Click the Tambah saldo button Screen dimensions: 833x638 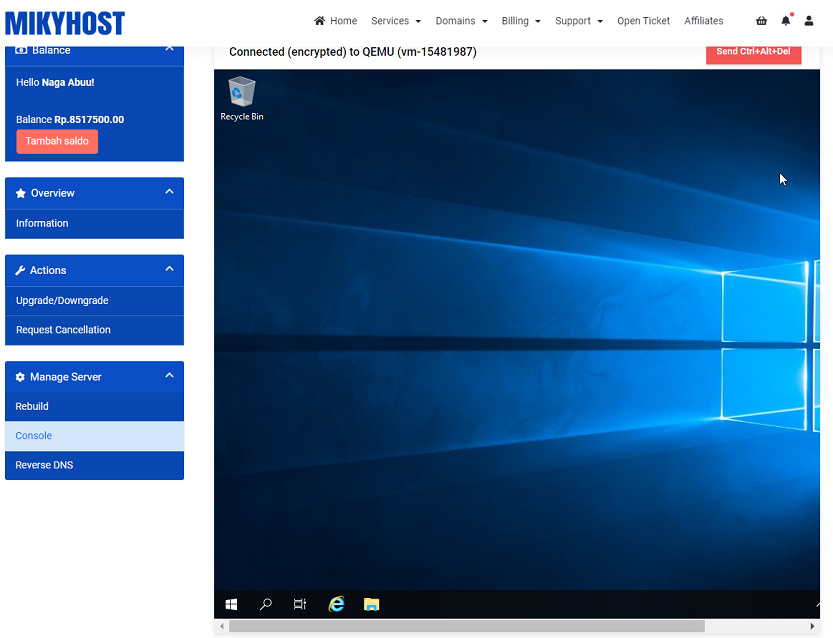coord(57,141)
